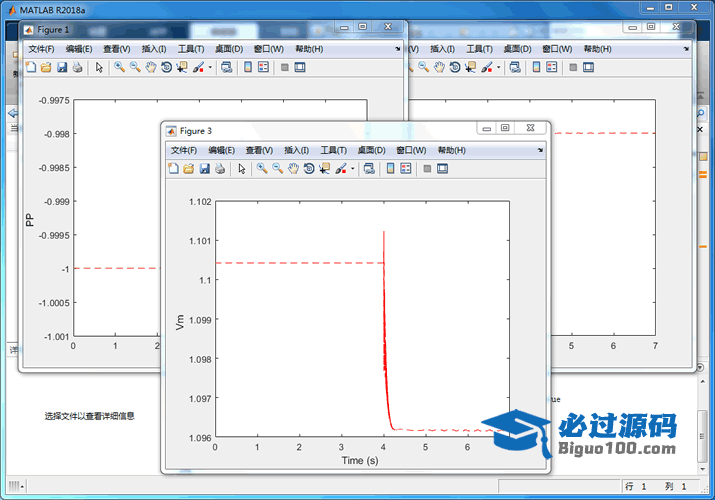Open 文件(F) menu in Figure 3
This screenshot has width=715, height=500.
pyautogui.click(x=184, y=150)
